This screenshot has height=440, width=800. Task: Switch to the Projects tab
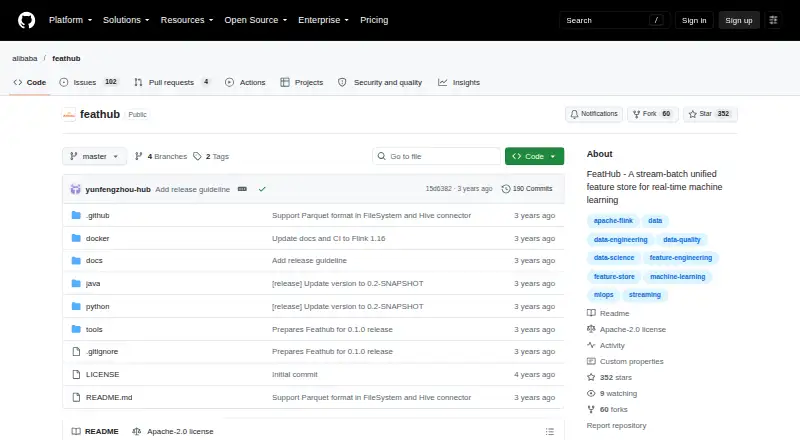(302, 82)
